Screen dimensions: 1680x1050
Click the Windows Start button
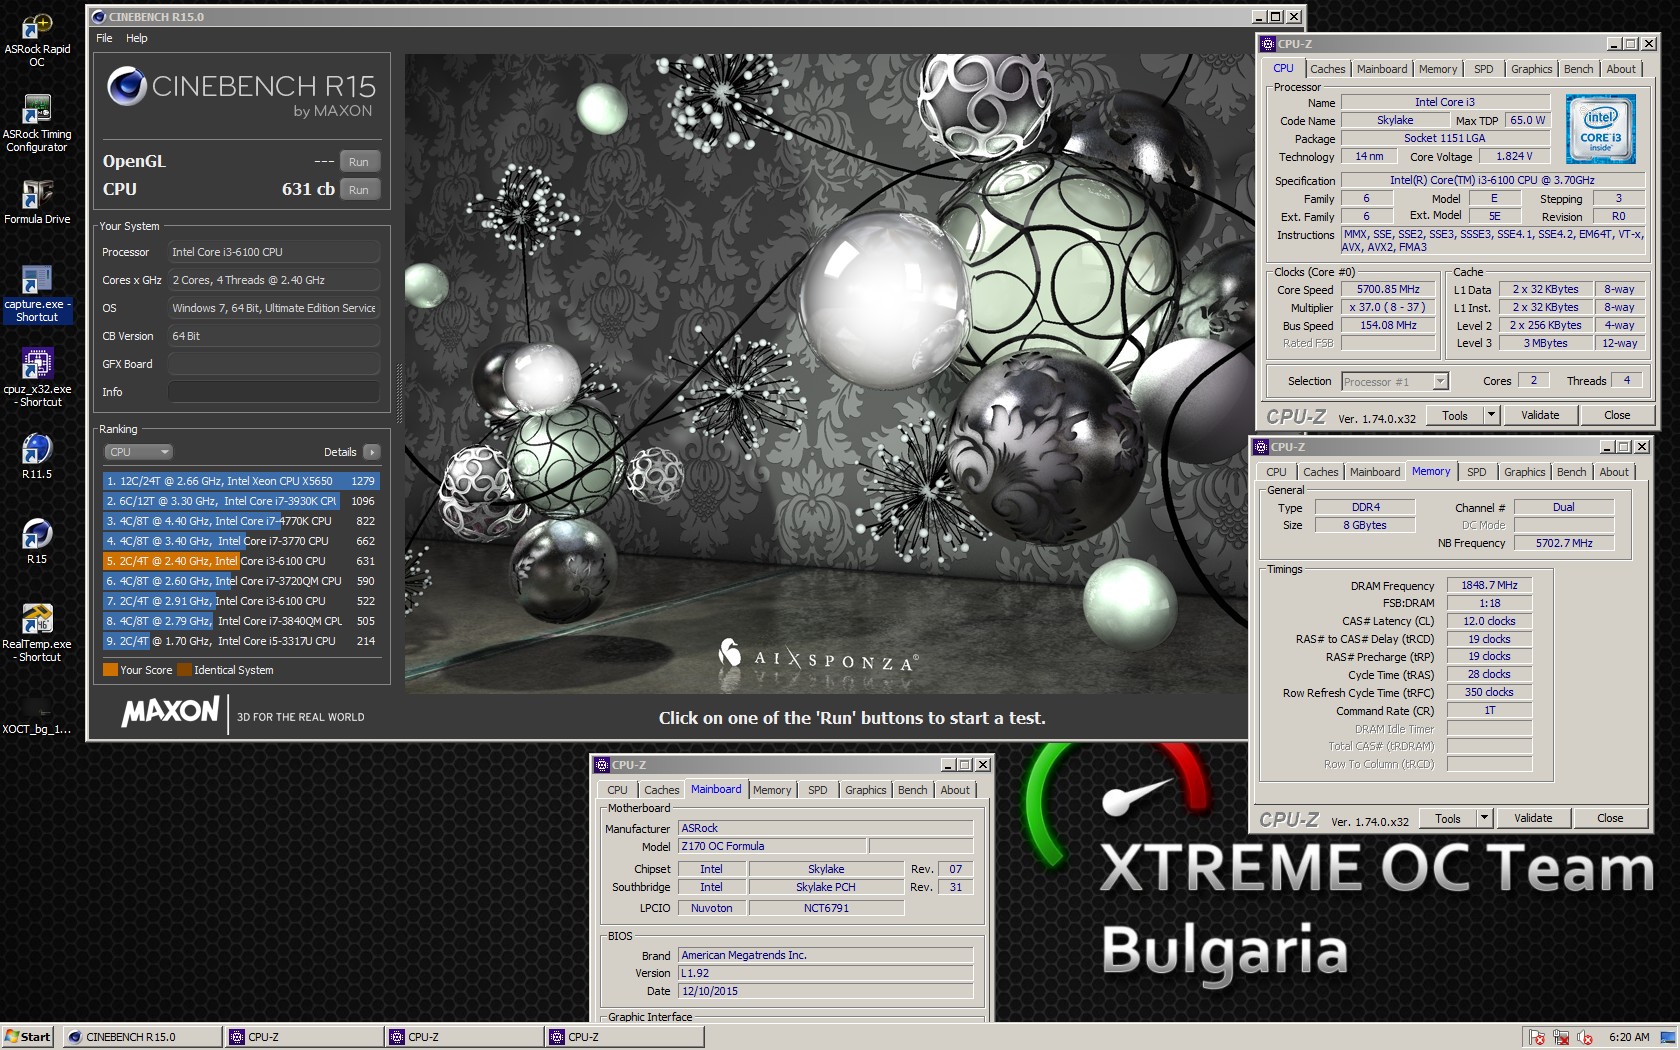tap(27, 1037)
